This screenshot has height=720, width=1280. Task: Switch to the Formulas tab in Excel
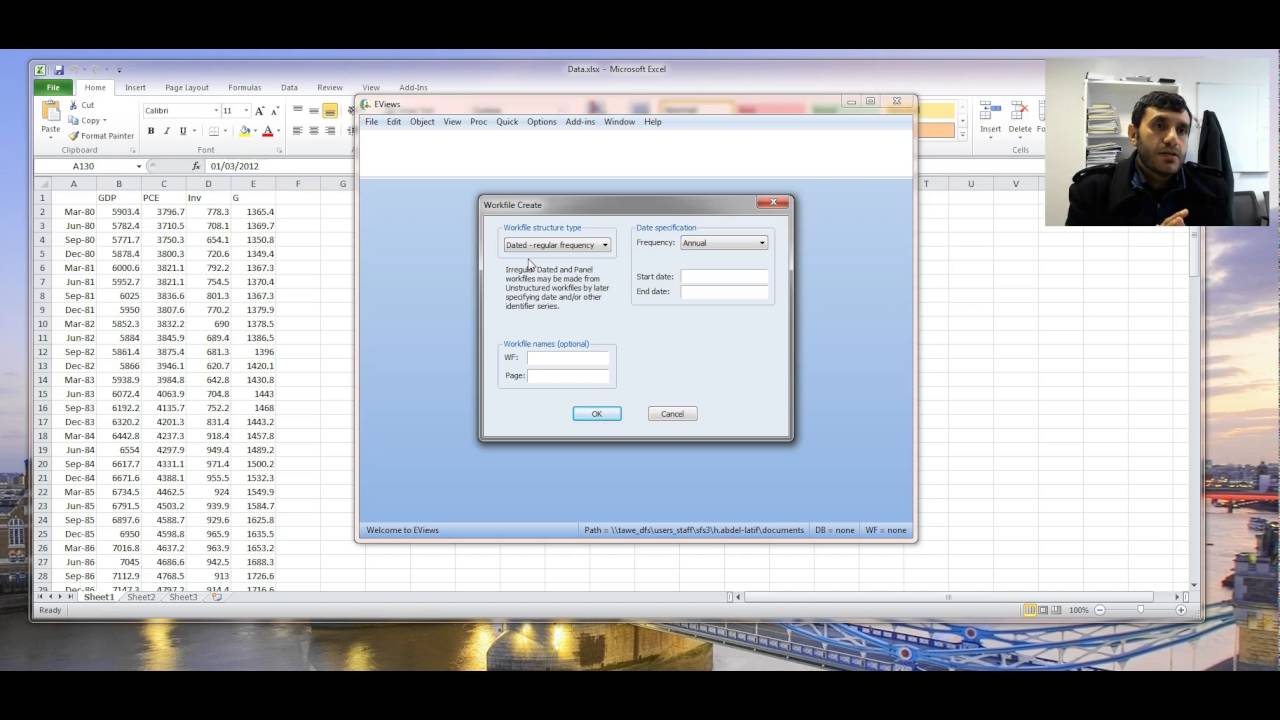pos(244,88)
